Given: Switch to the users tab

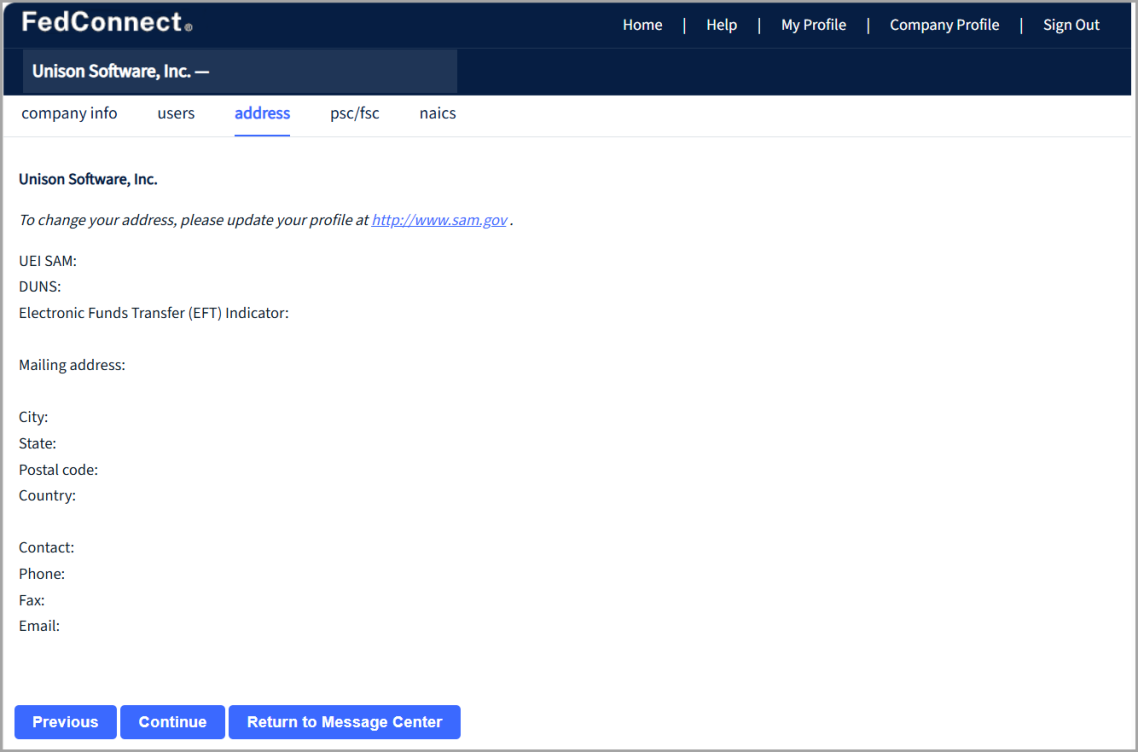Looking at the screenshot, I should click(x=176, y=113).
